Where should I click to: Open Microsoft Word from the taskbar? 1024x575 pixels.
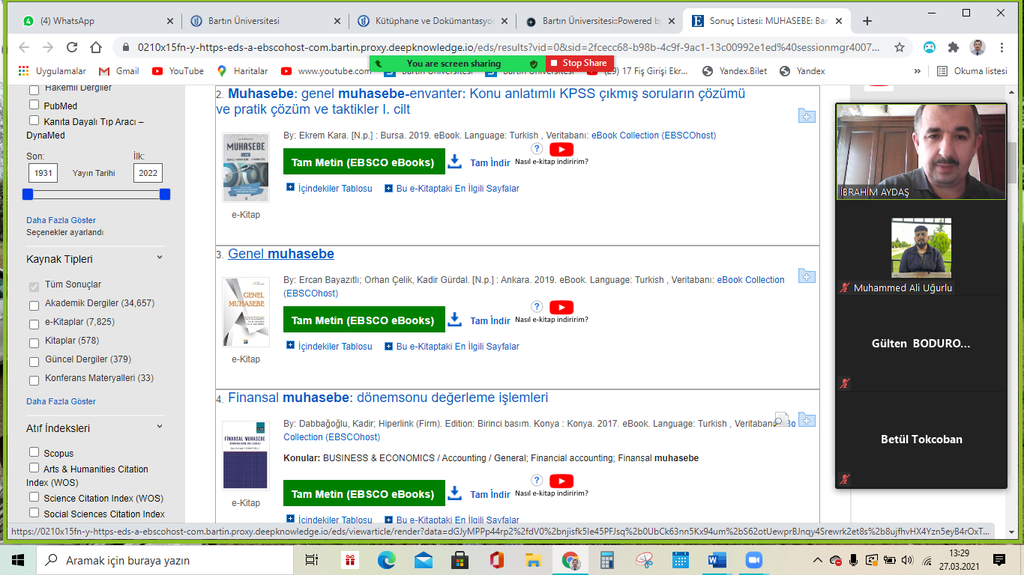(x=716, y=560)
